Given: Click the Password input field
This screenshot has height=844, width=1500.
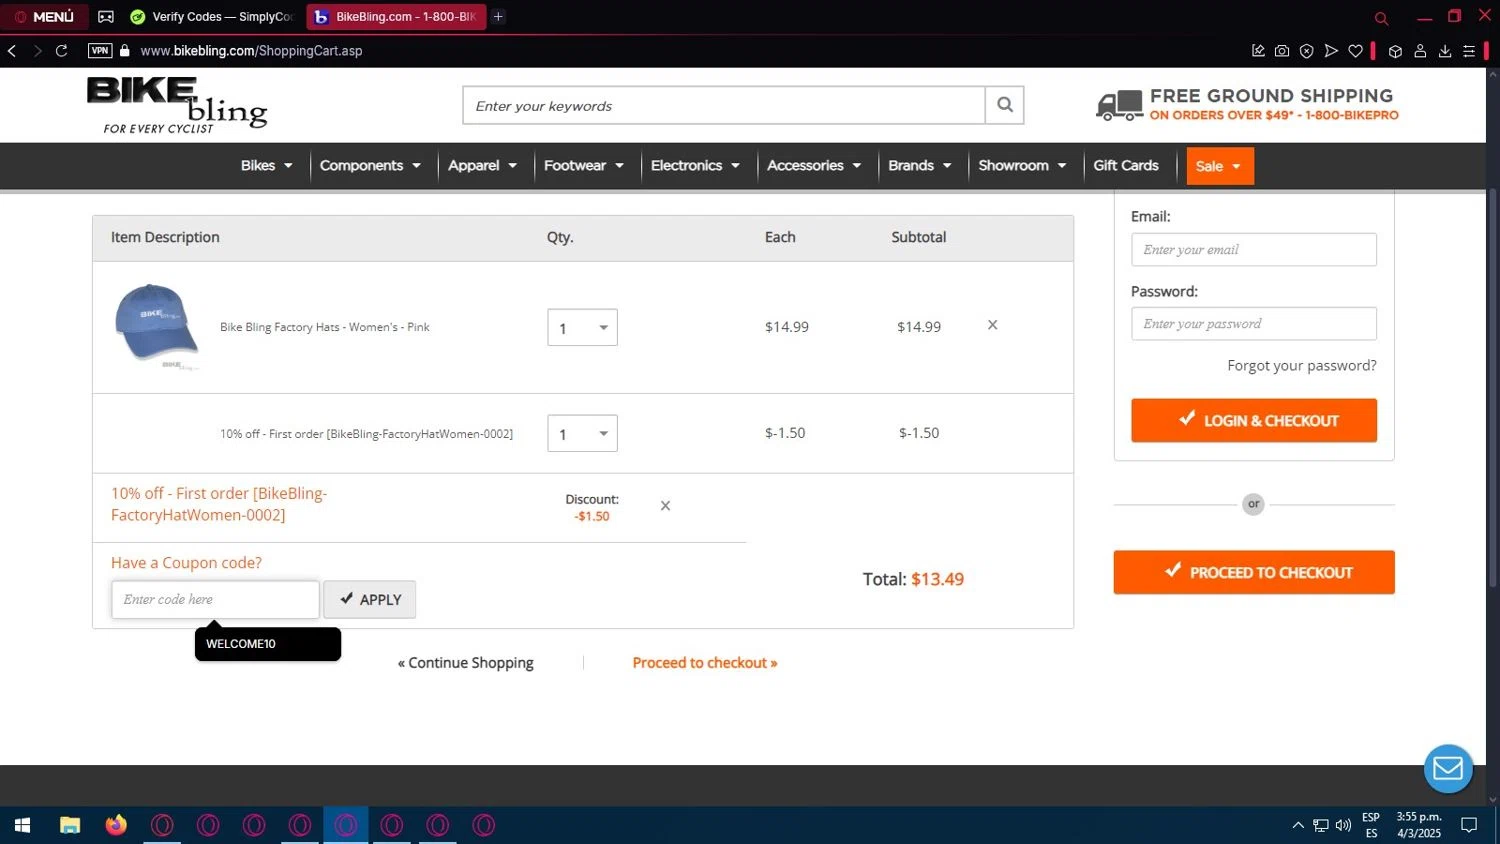Looking at the screenshot, I should pyautogui.click(x=1254, y=324).
